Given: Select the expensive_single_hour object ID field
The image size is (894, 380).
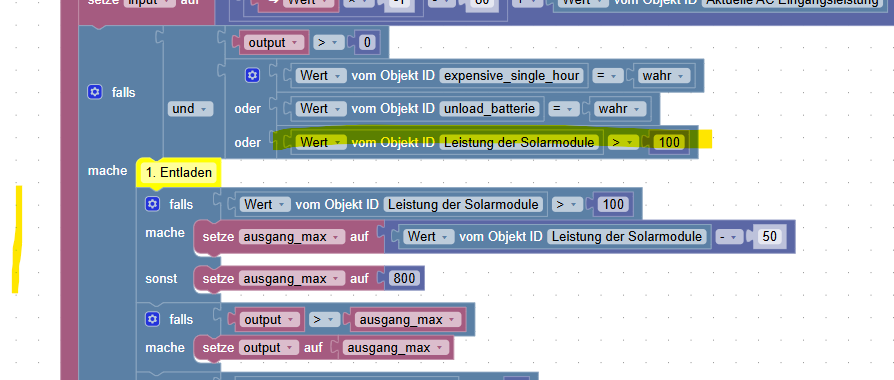Looking at the screenshot, I should 512,75.
